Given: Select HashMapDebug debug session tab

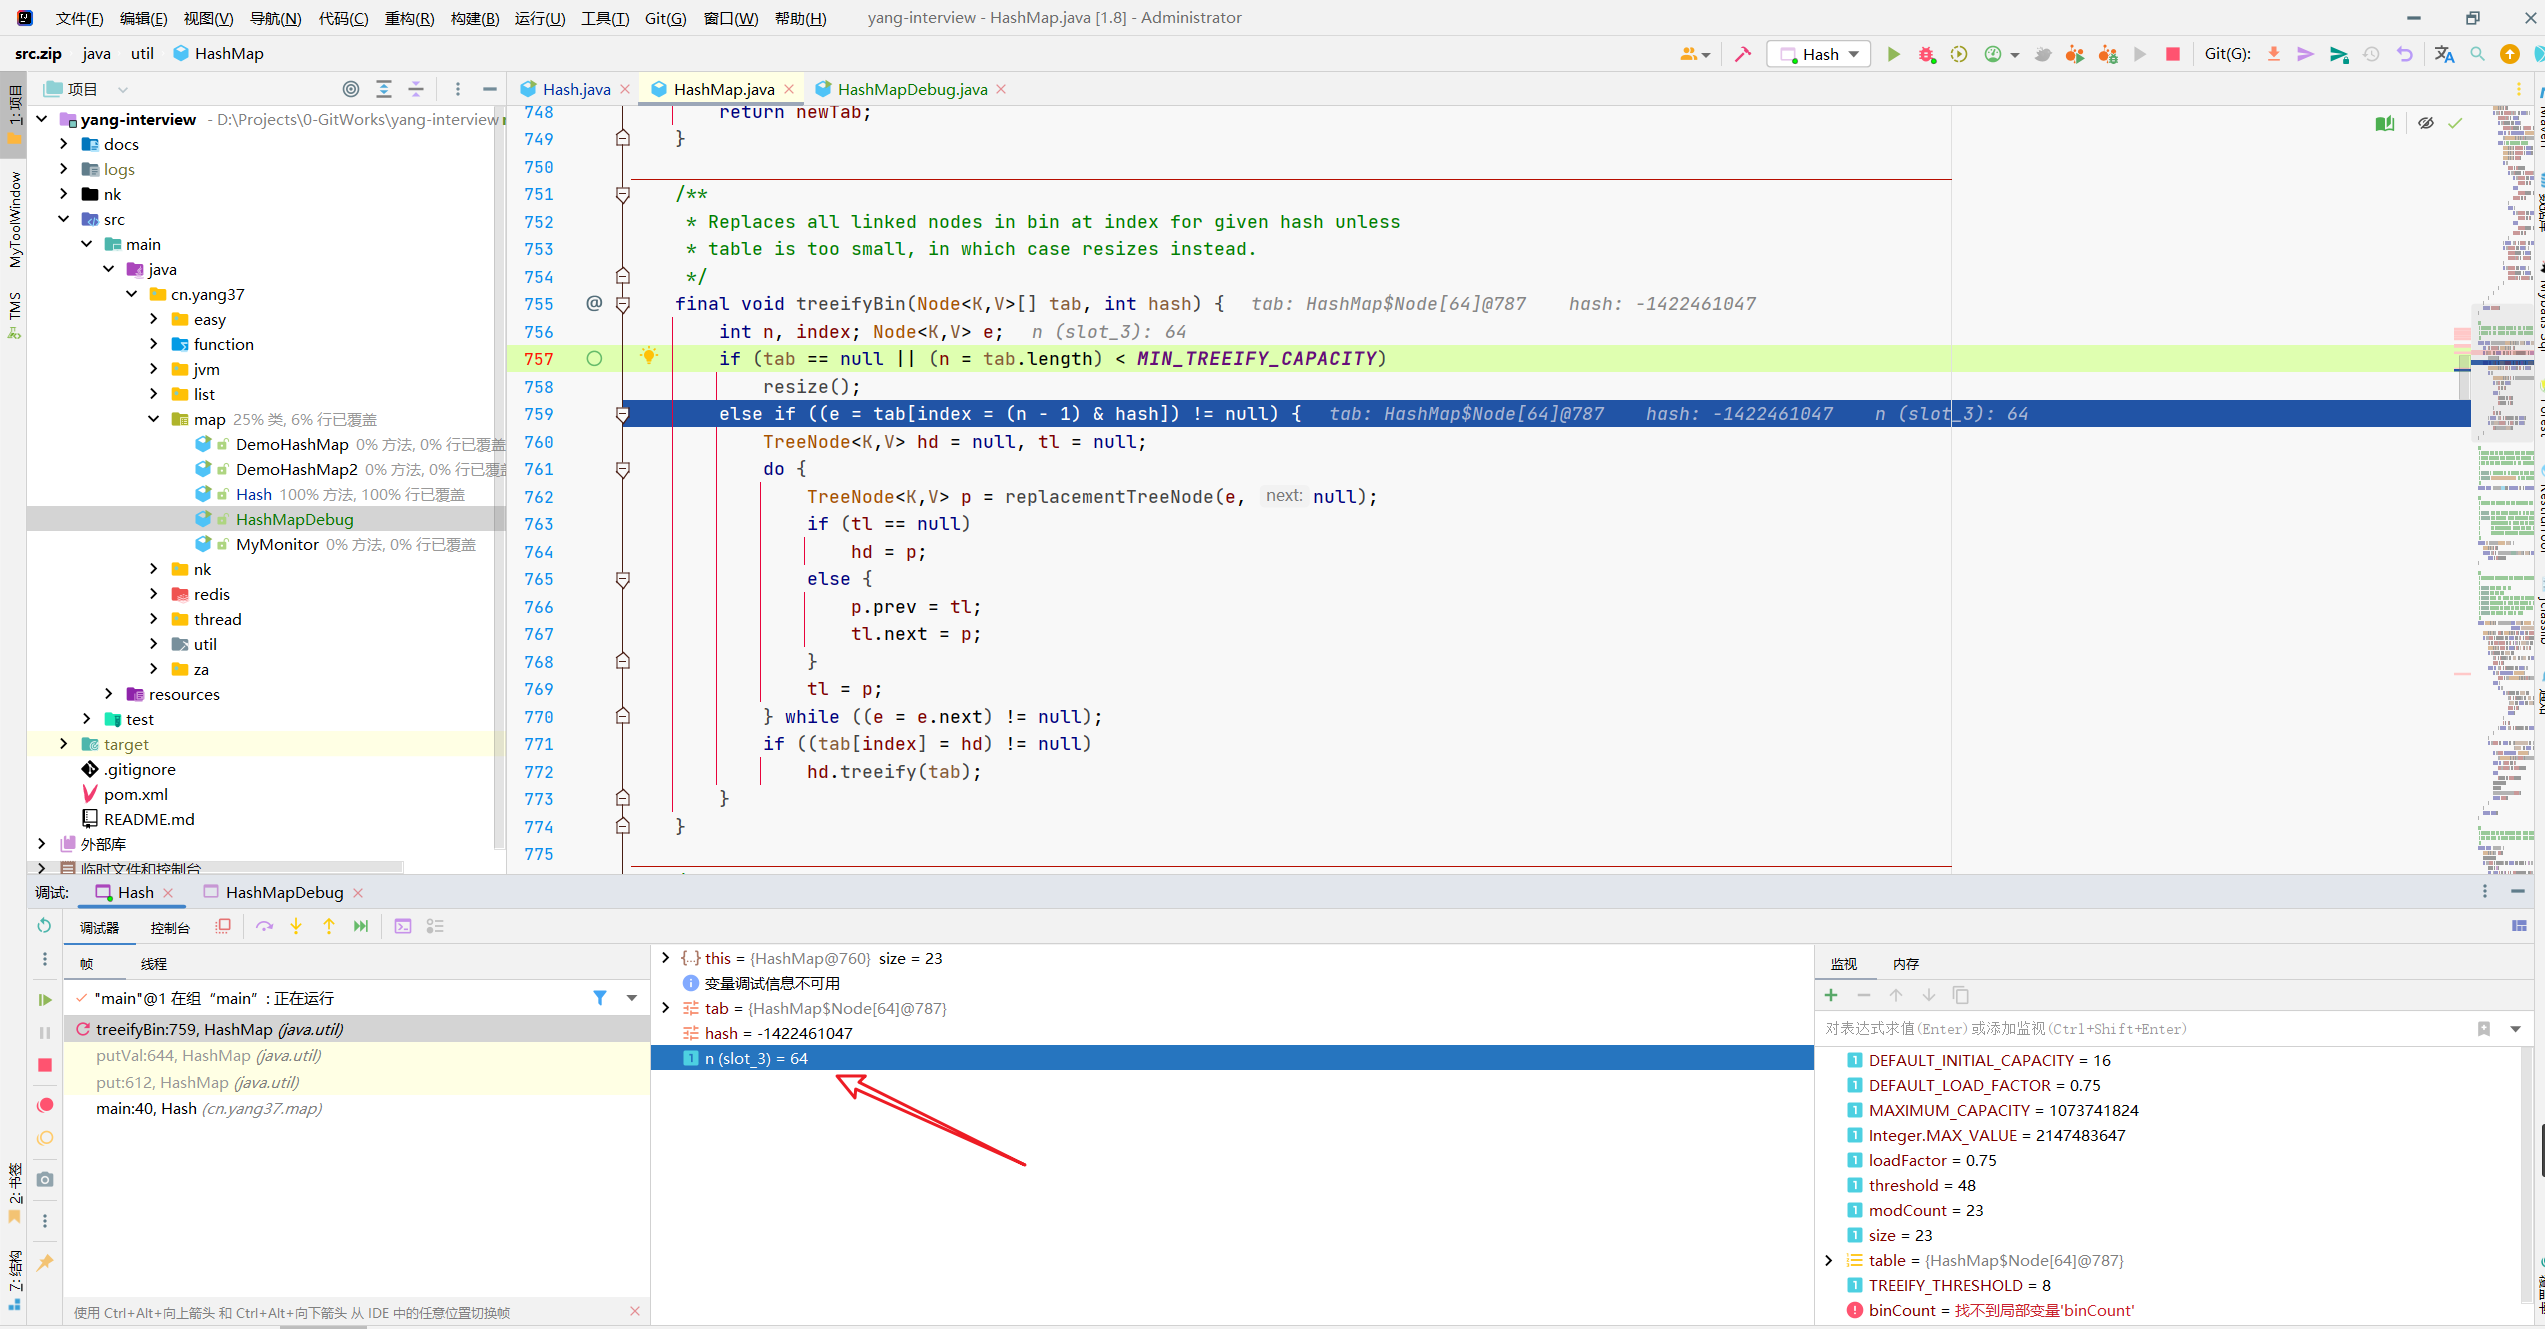Looking at the screenshot, I should (284, 892).
